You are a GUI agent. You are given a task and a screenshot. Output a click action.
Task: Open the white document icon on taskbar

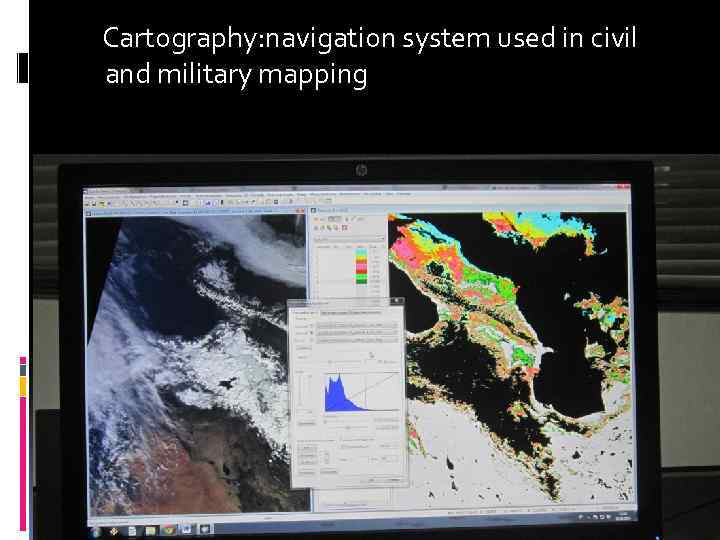(x=132, y=531)
